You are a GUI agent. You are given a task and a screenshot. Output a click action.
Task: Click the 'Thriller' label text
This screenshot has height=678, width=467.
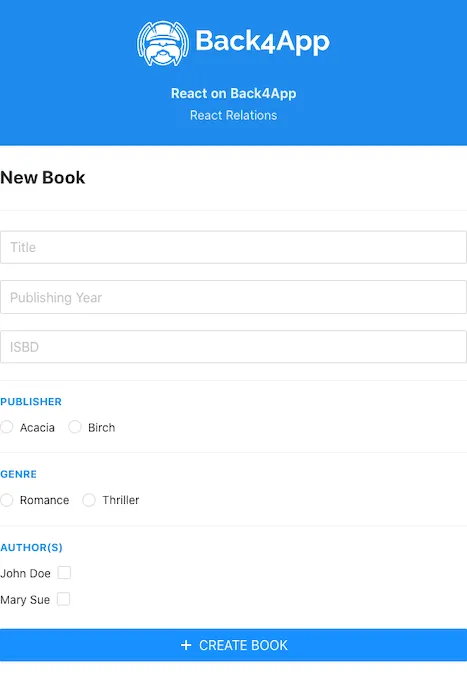121,500
